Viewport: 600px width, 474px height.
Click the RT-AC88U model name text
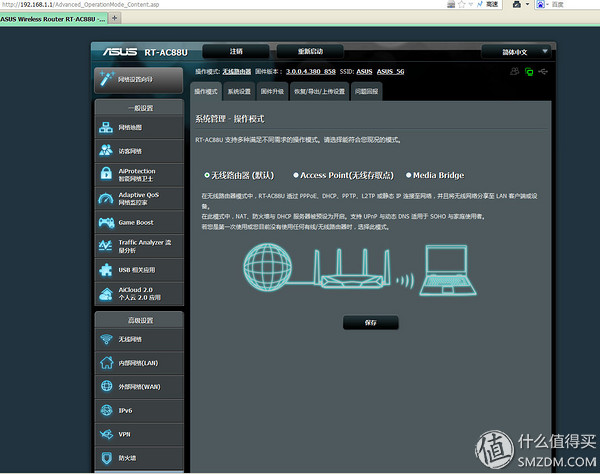point(166,52)
